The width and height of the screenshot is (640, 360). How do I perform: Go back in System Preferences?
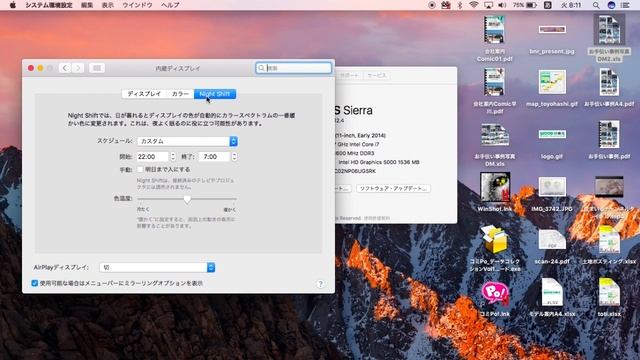click(x=65, y=68)
